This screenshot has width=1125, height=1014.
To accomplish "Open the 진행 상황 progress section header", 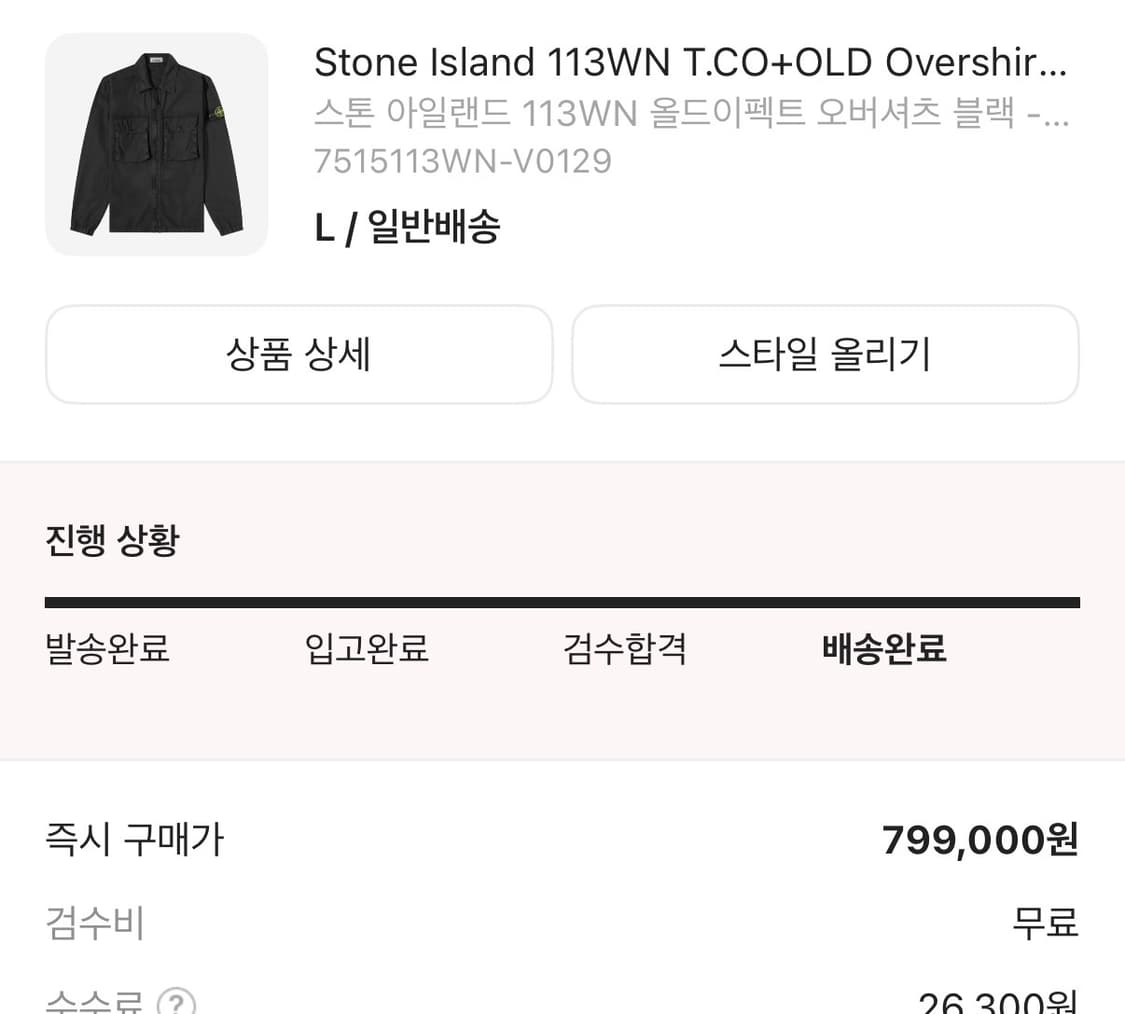I will [112, 541].
